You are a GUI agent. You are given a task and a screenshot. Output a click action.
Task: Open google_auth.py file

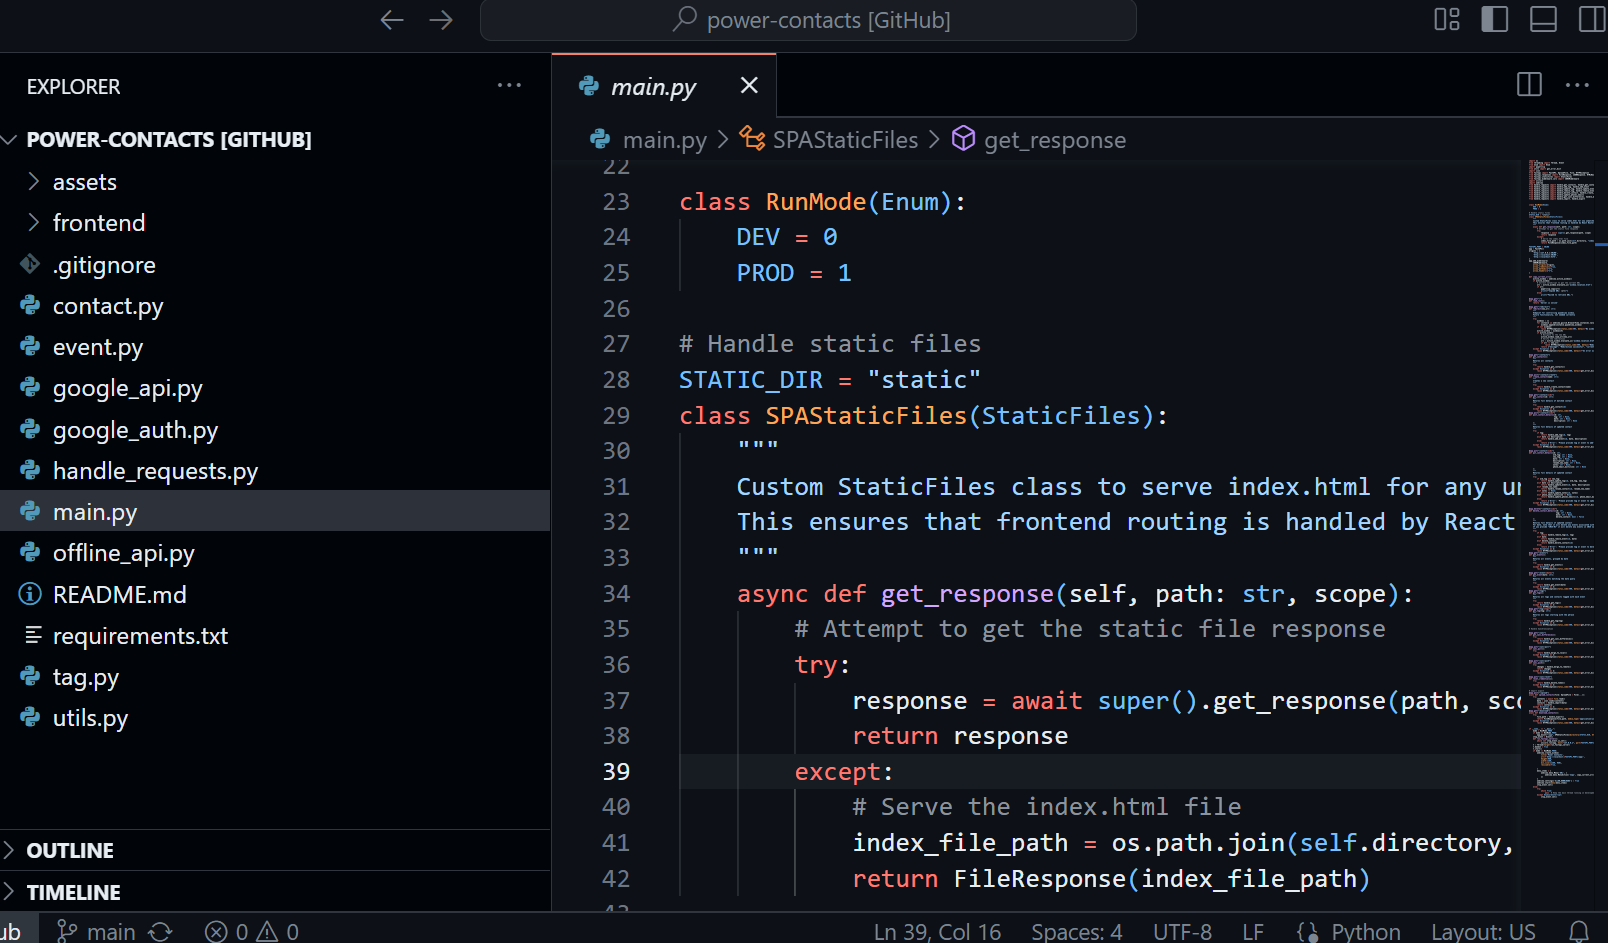pyautogui.click(x=275, y=430)
